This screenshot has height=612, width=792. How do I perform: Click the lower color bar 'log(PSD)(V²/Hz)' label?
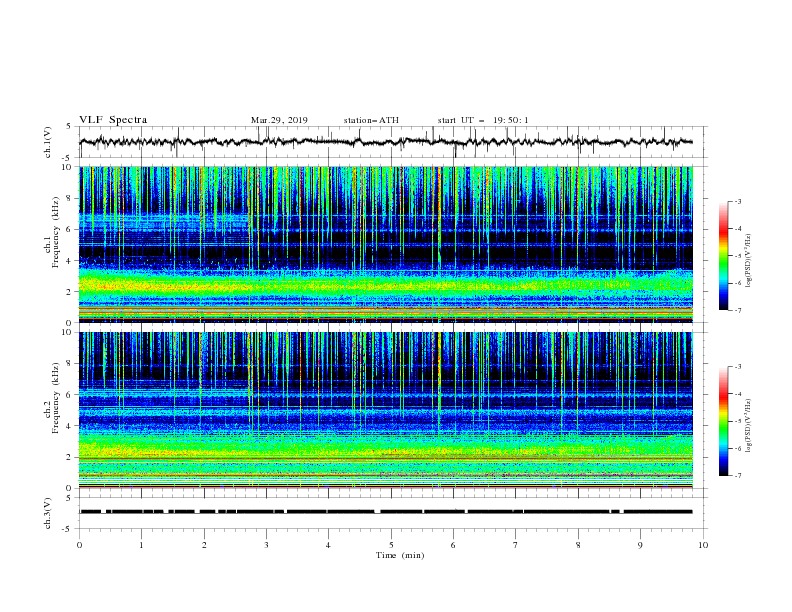point(748,425)
